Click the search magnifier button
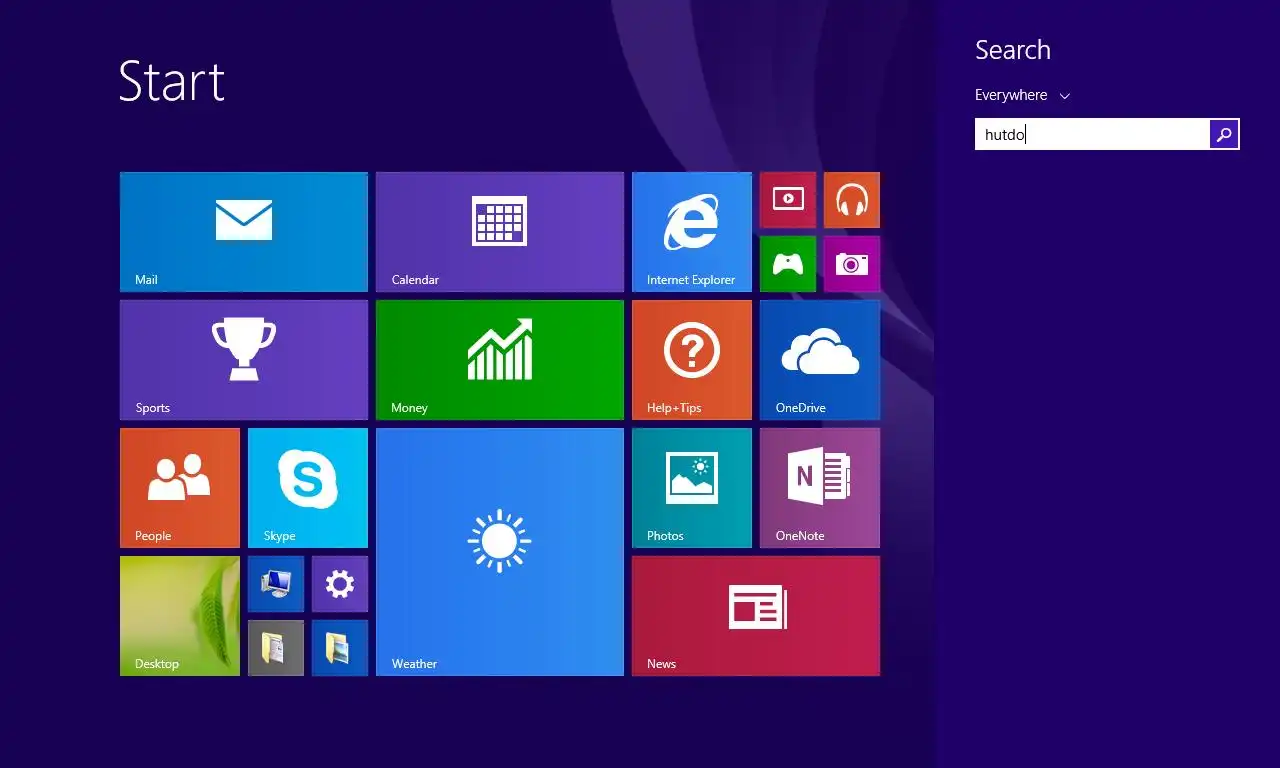 (1224, 134)
